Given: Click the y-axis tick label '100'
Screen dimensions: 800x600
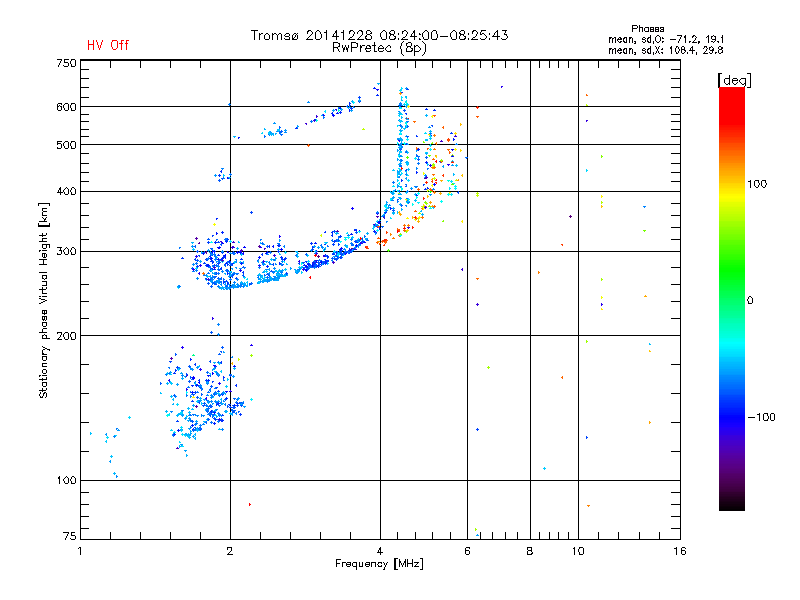Looking at the screenshot, I should click(x=66, y=481).
